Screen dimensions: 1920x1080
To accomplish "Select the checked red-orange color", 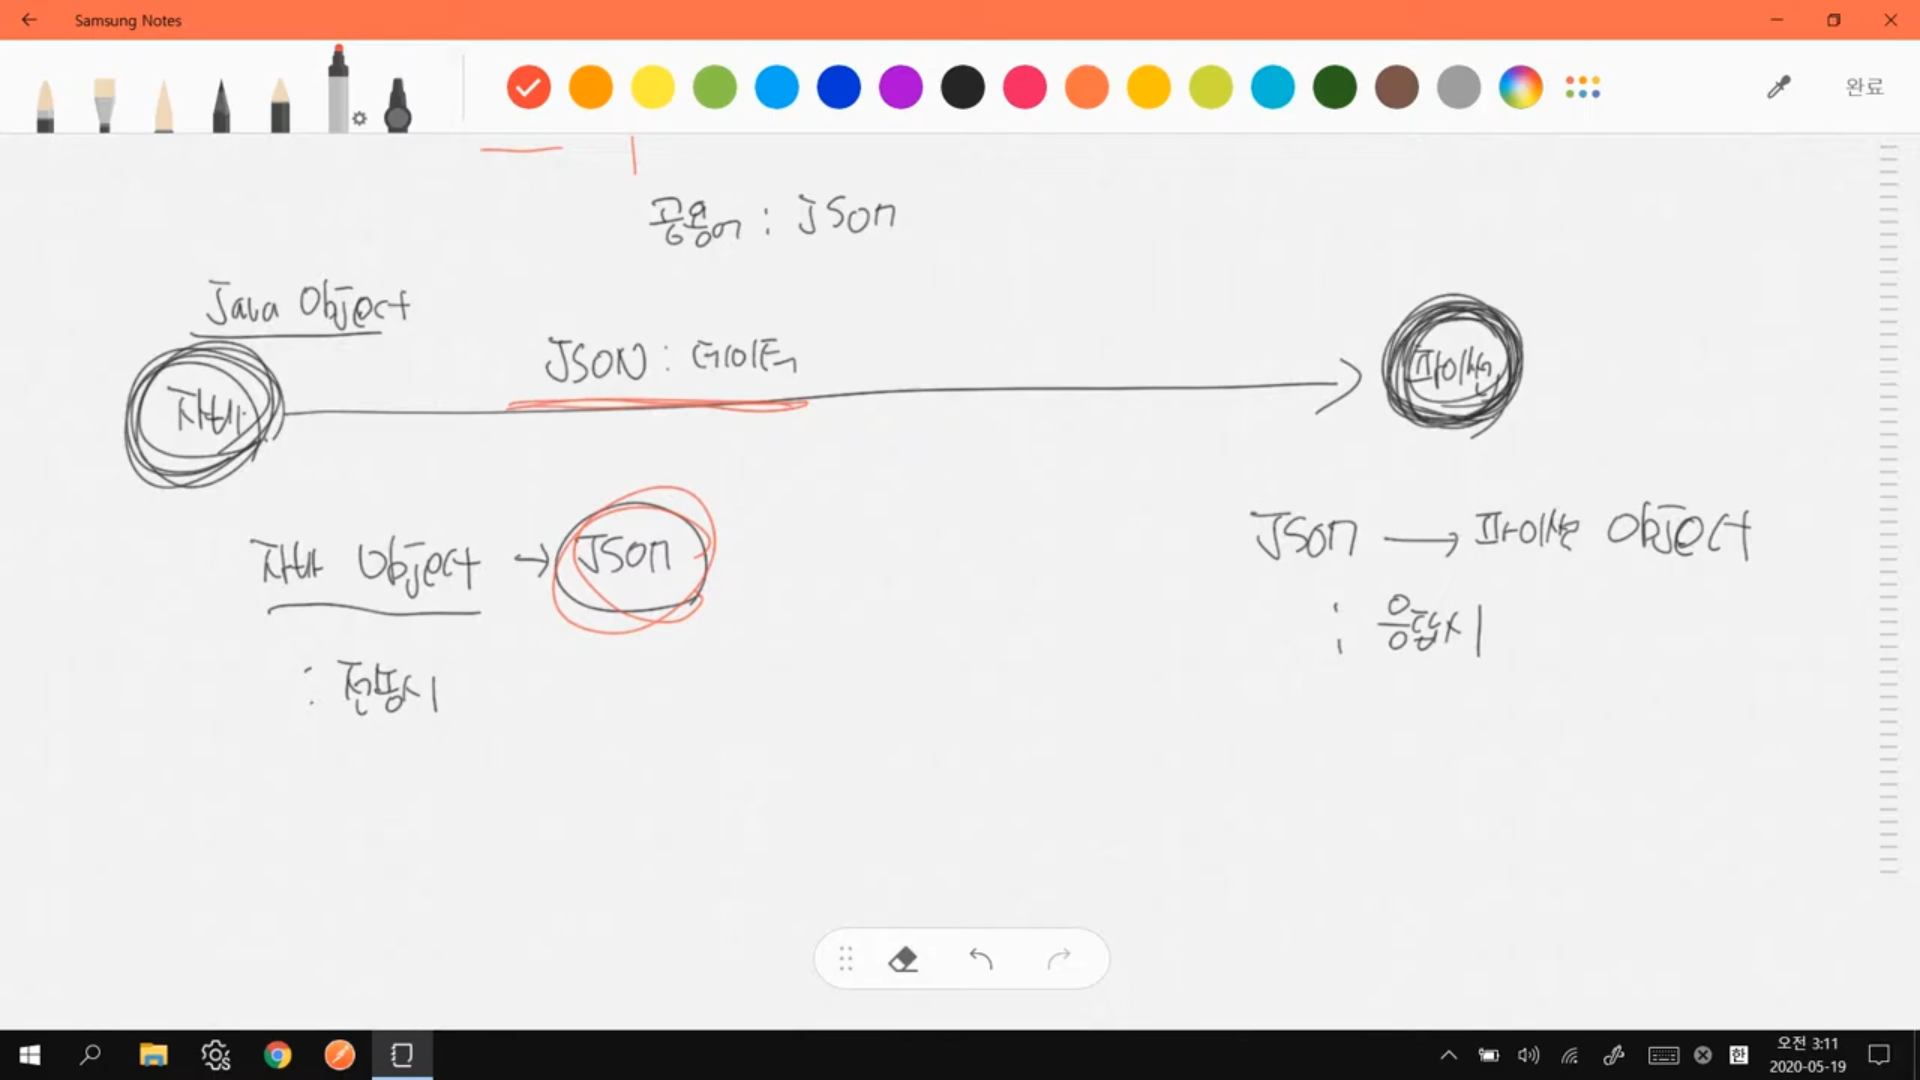I will click(528, 88).
